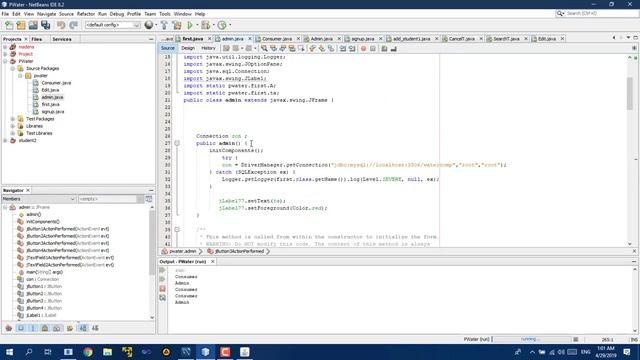Image resolution: width=640 pixels, height=360 pixels.
Task: Switch to the Files panel tab
Action: (x=37, y=39)
